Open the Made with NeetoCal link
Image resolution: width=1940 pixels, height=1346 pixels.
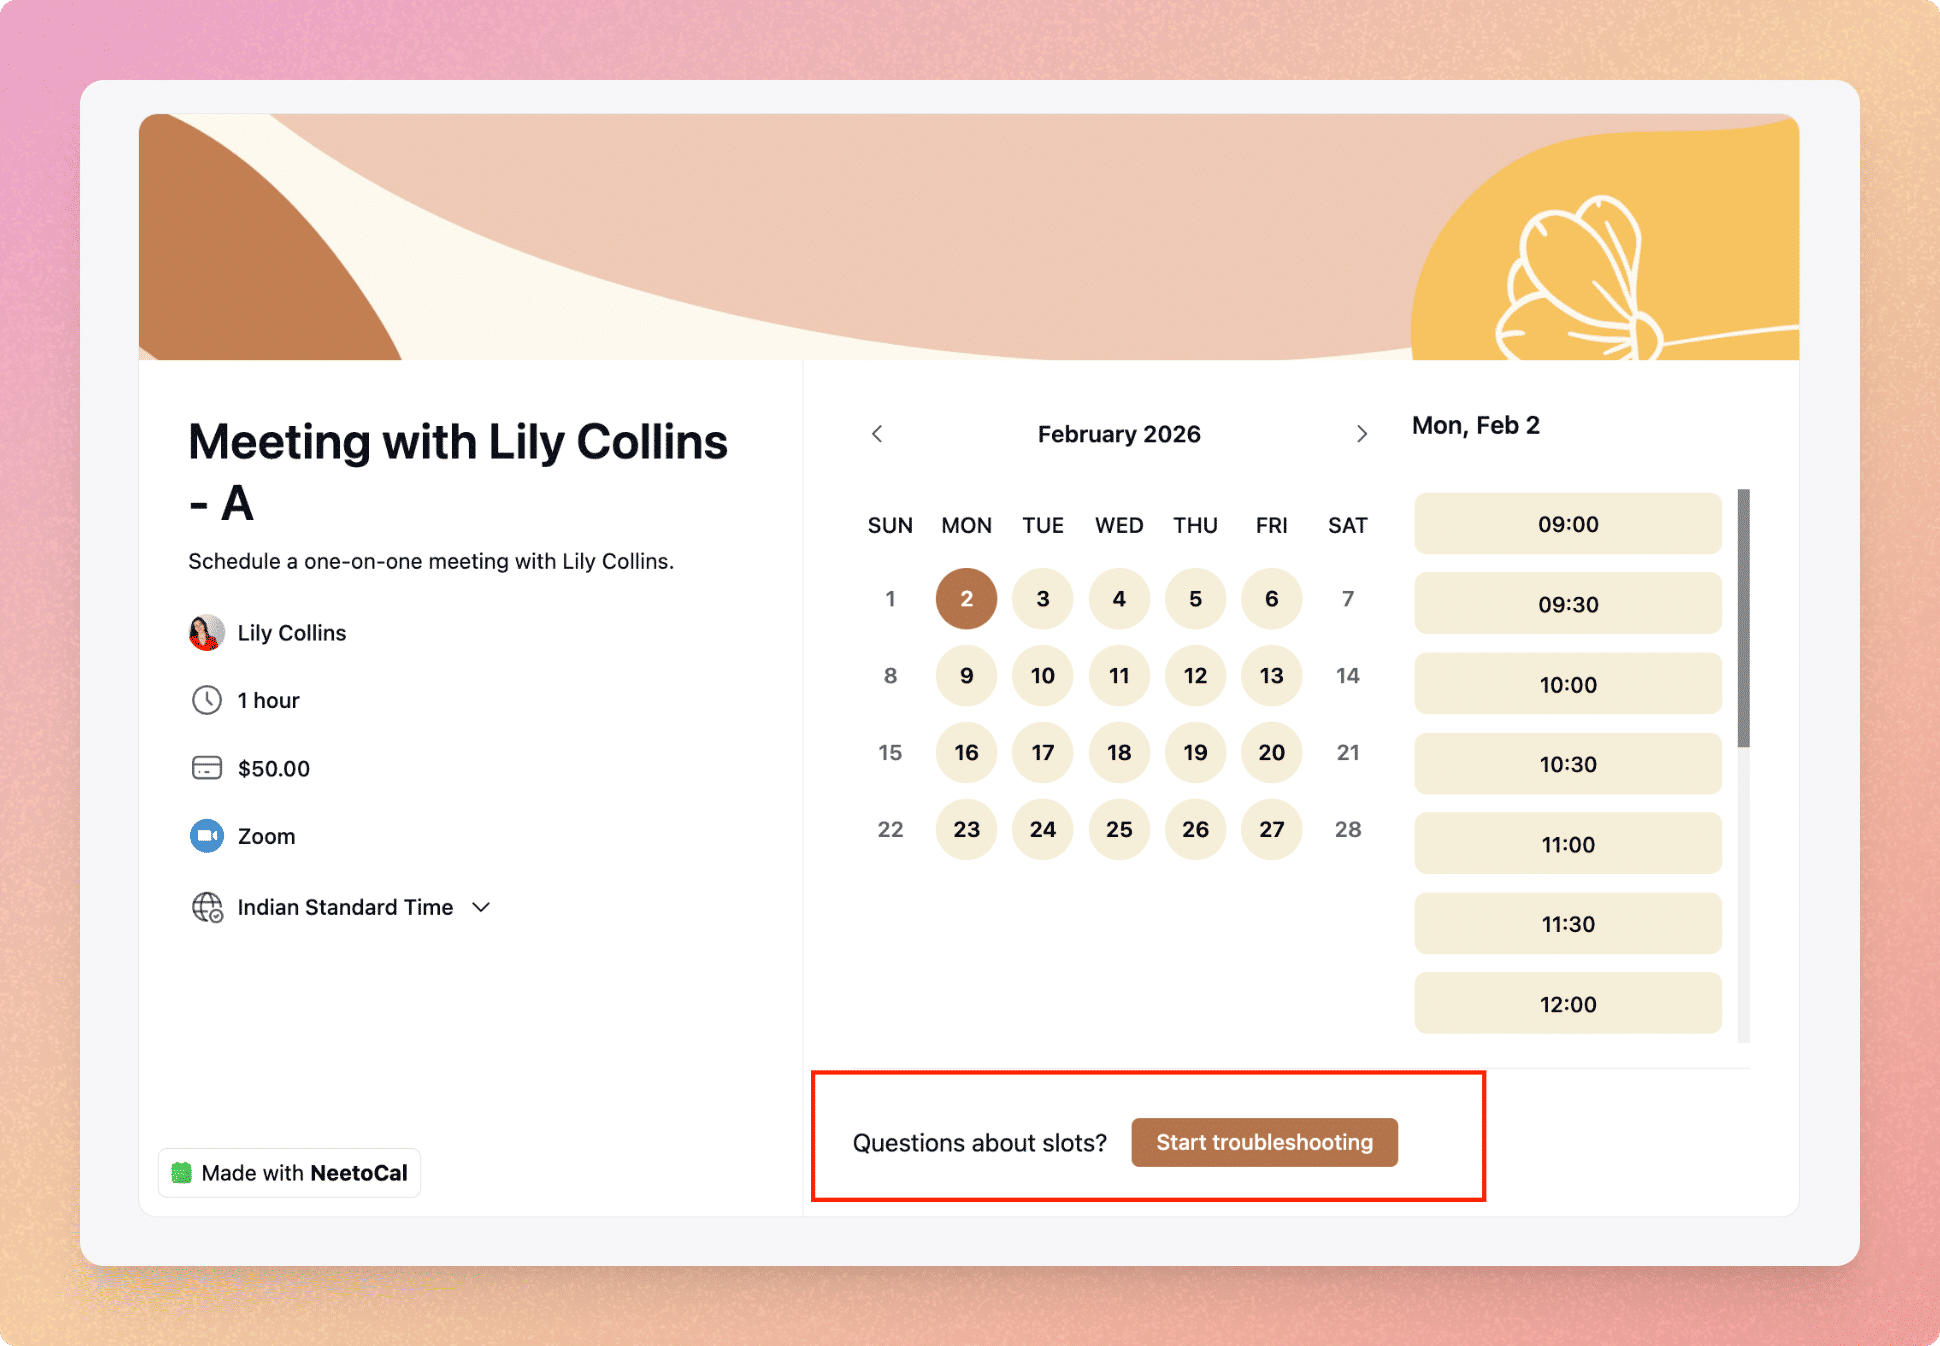[290, 1173]
